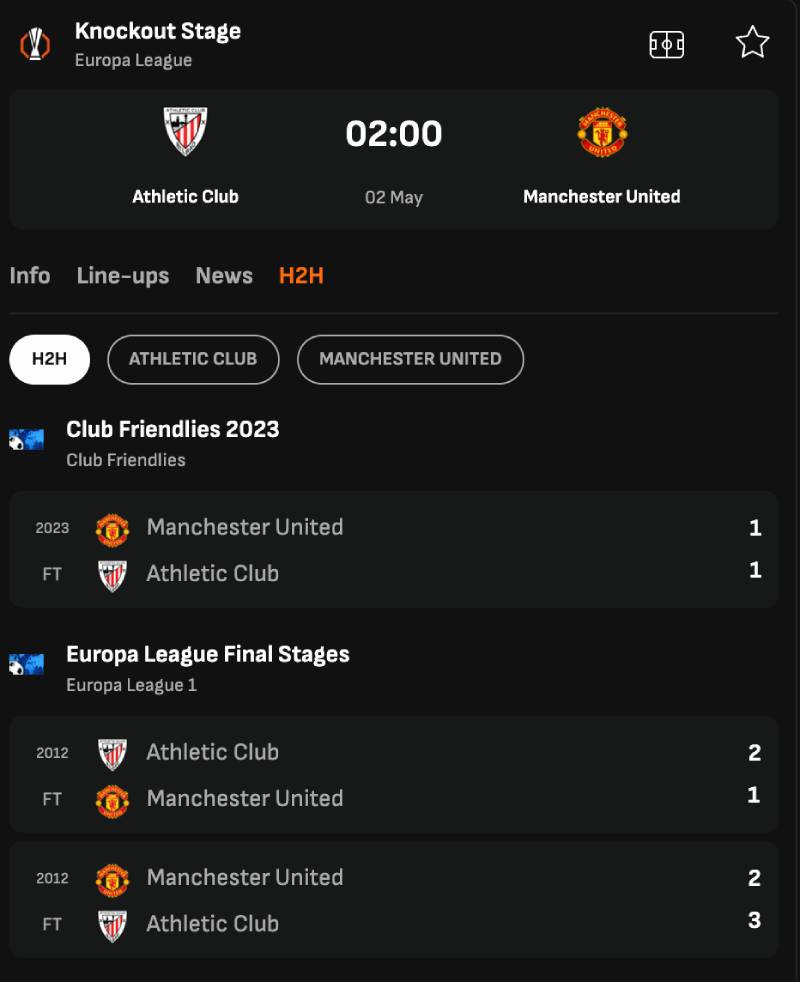800x982 pixels.
Task: Click the Club Friendlies 2023 globe icon
Action: click(x=26, y=440)
